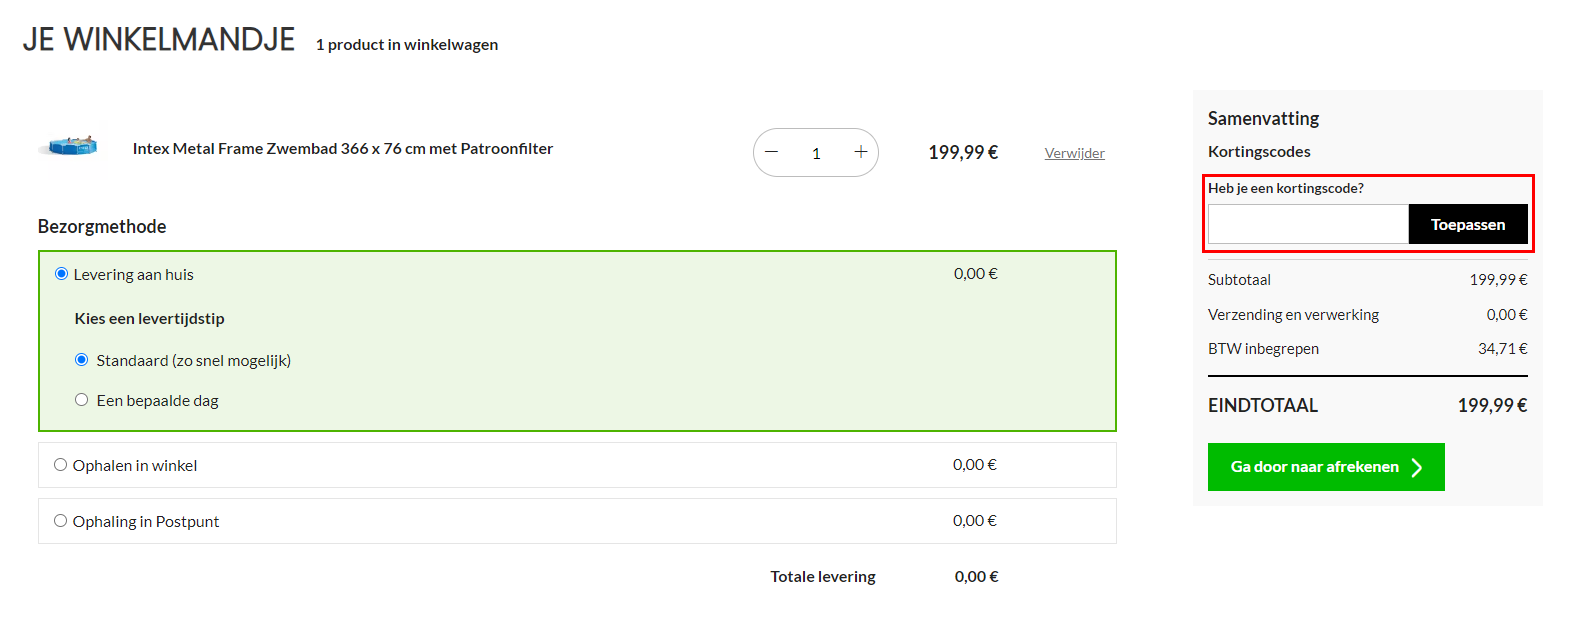Click the quantity number field
The width and height of the screenshot is (1572, 619).
[816, 153]
